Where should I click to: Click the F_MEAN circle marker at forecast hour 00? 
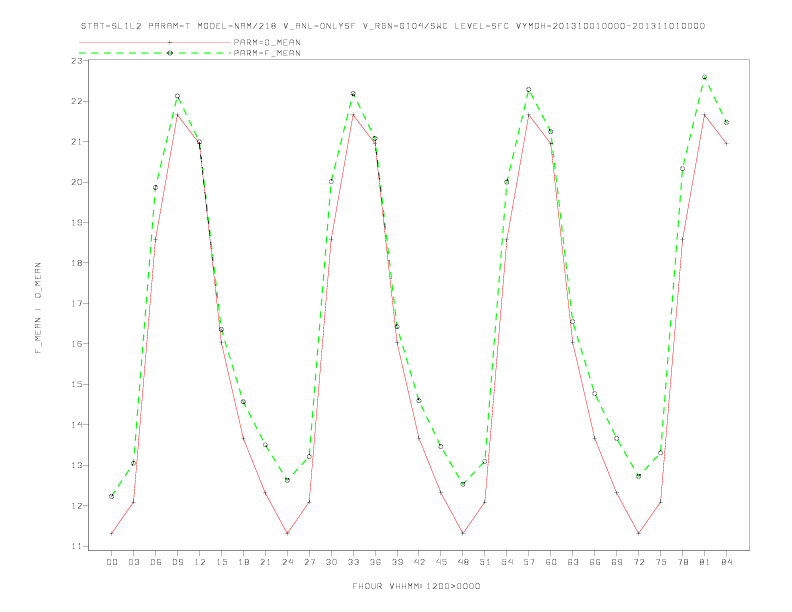tap(112, 496)
